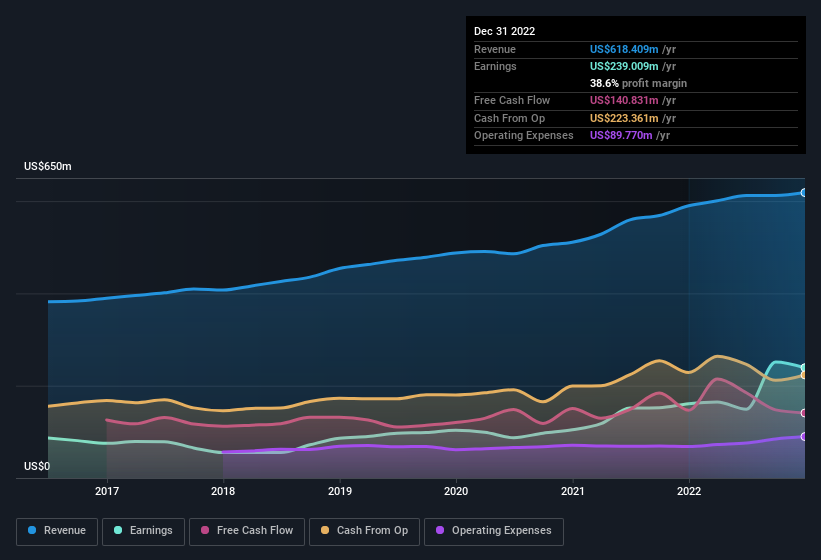Click the teal Earnings endpoint marker
Viewport: 821px width, 560px height.
pyautogui.click(x=804, y=367)
